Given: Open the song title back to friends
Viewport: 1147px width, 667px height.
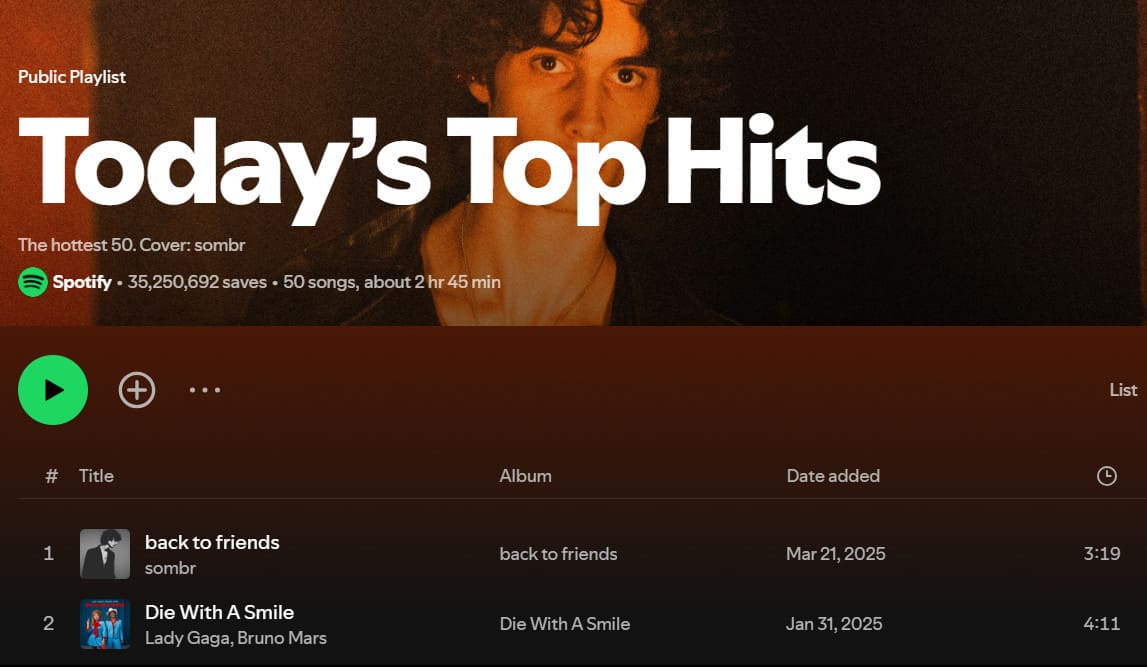Looking at the screenshot, I should 212,542.
